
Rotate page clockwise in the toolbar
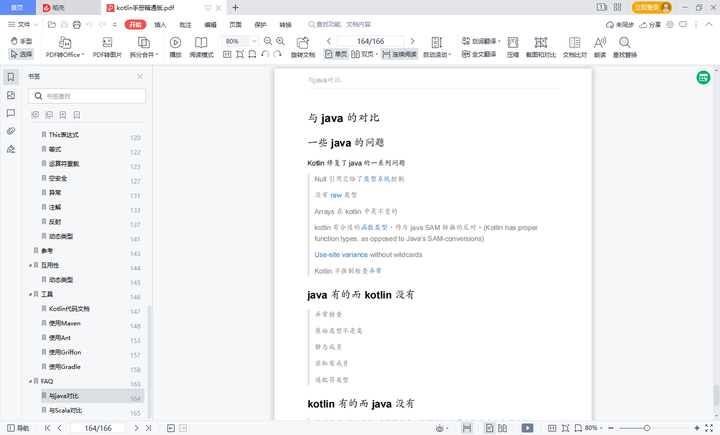point(277,54)
